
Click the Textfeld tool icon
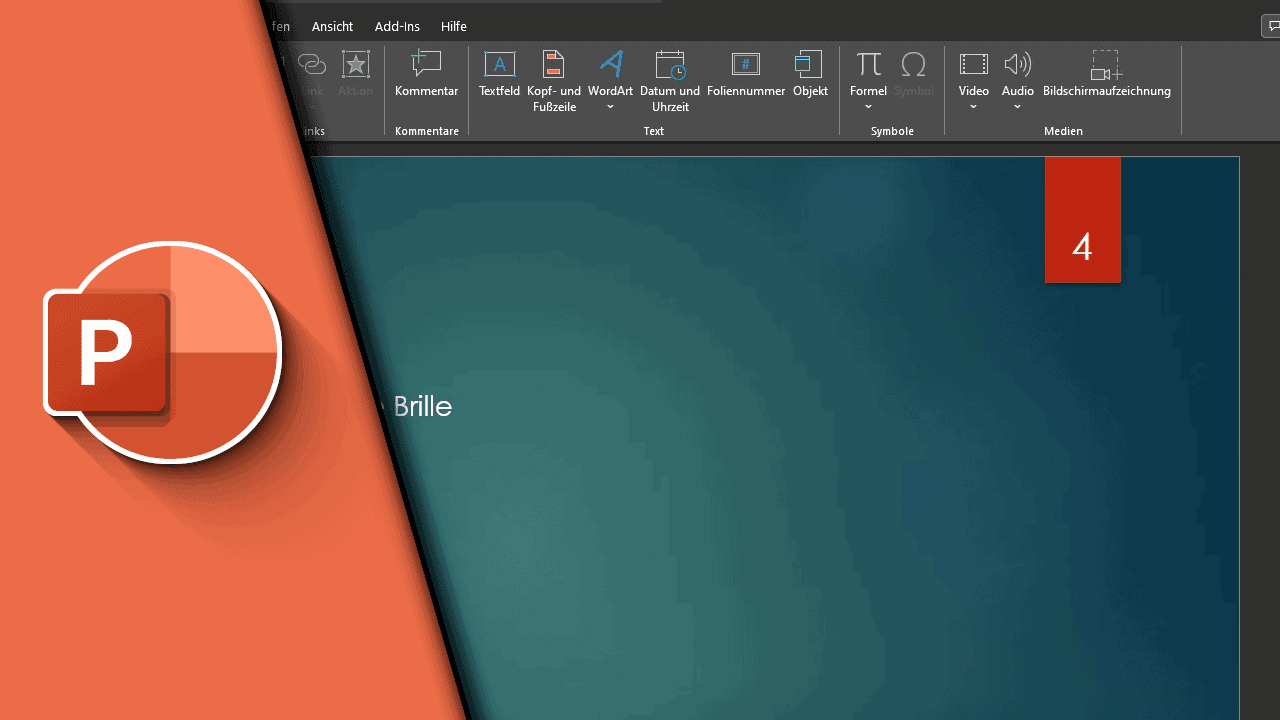pos(499,64)
